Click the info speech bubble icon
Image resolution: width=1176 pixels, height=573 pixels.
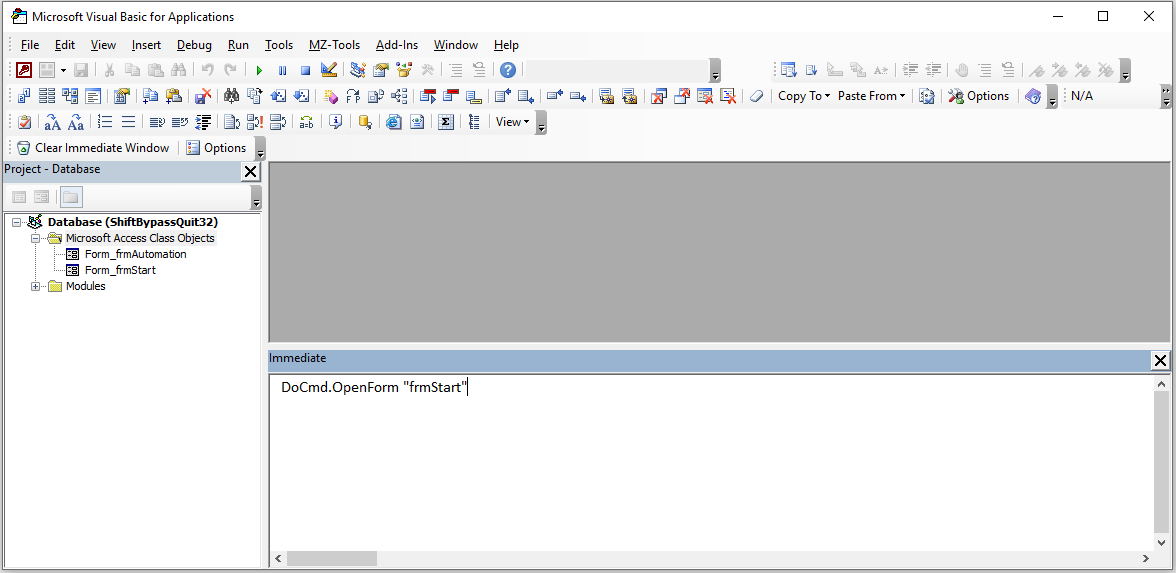(x=335, y=122)
